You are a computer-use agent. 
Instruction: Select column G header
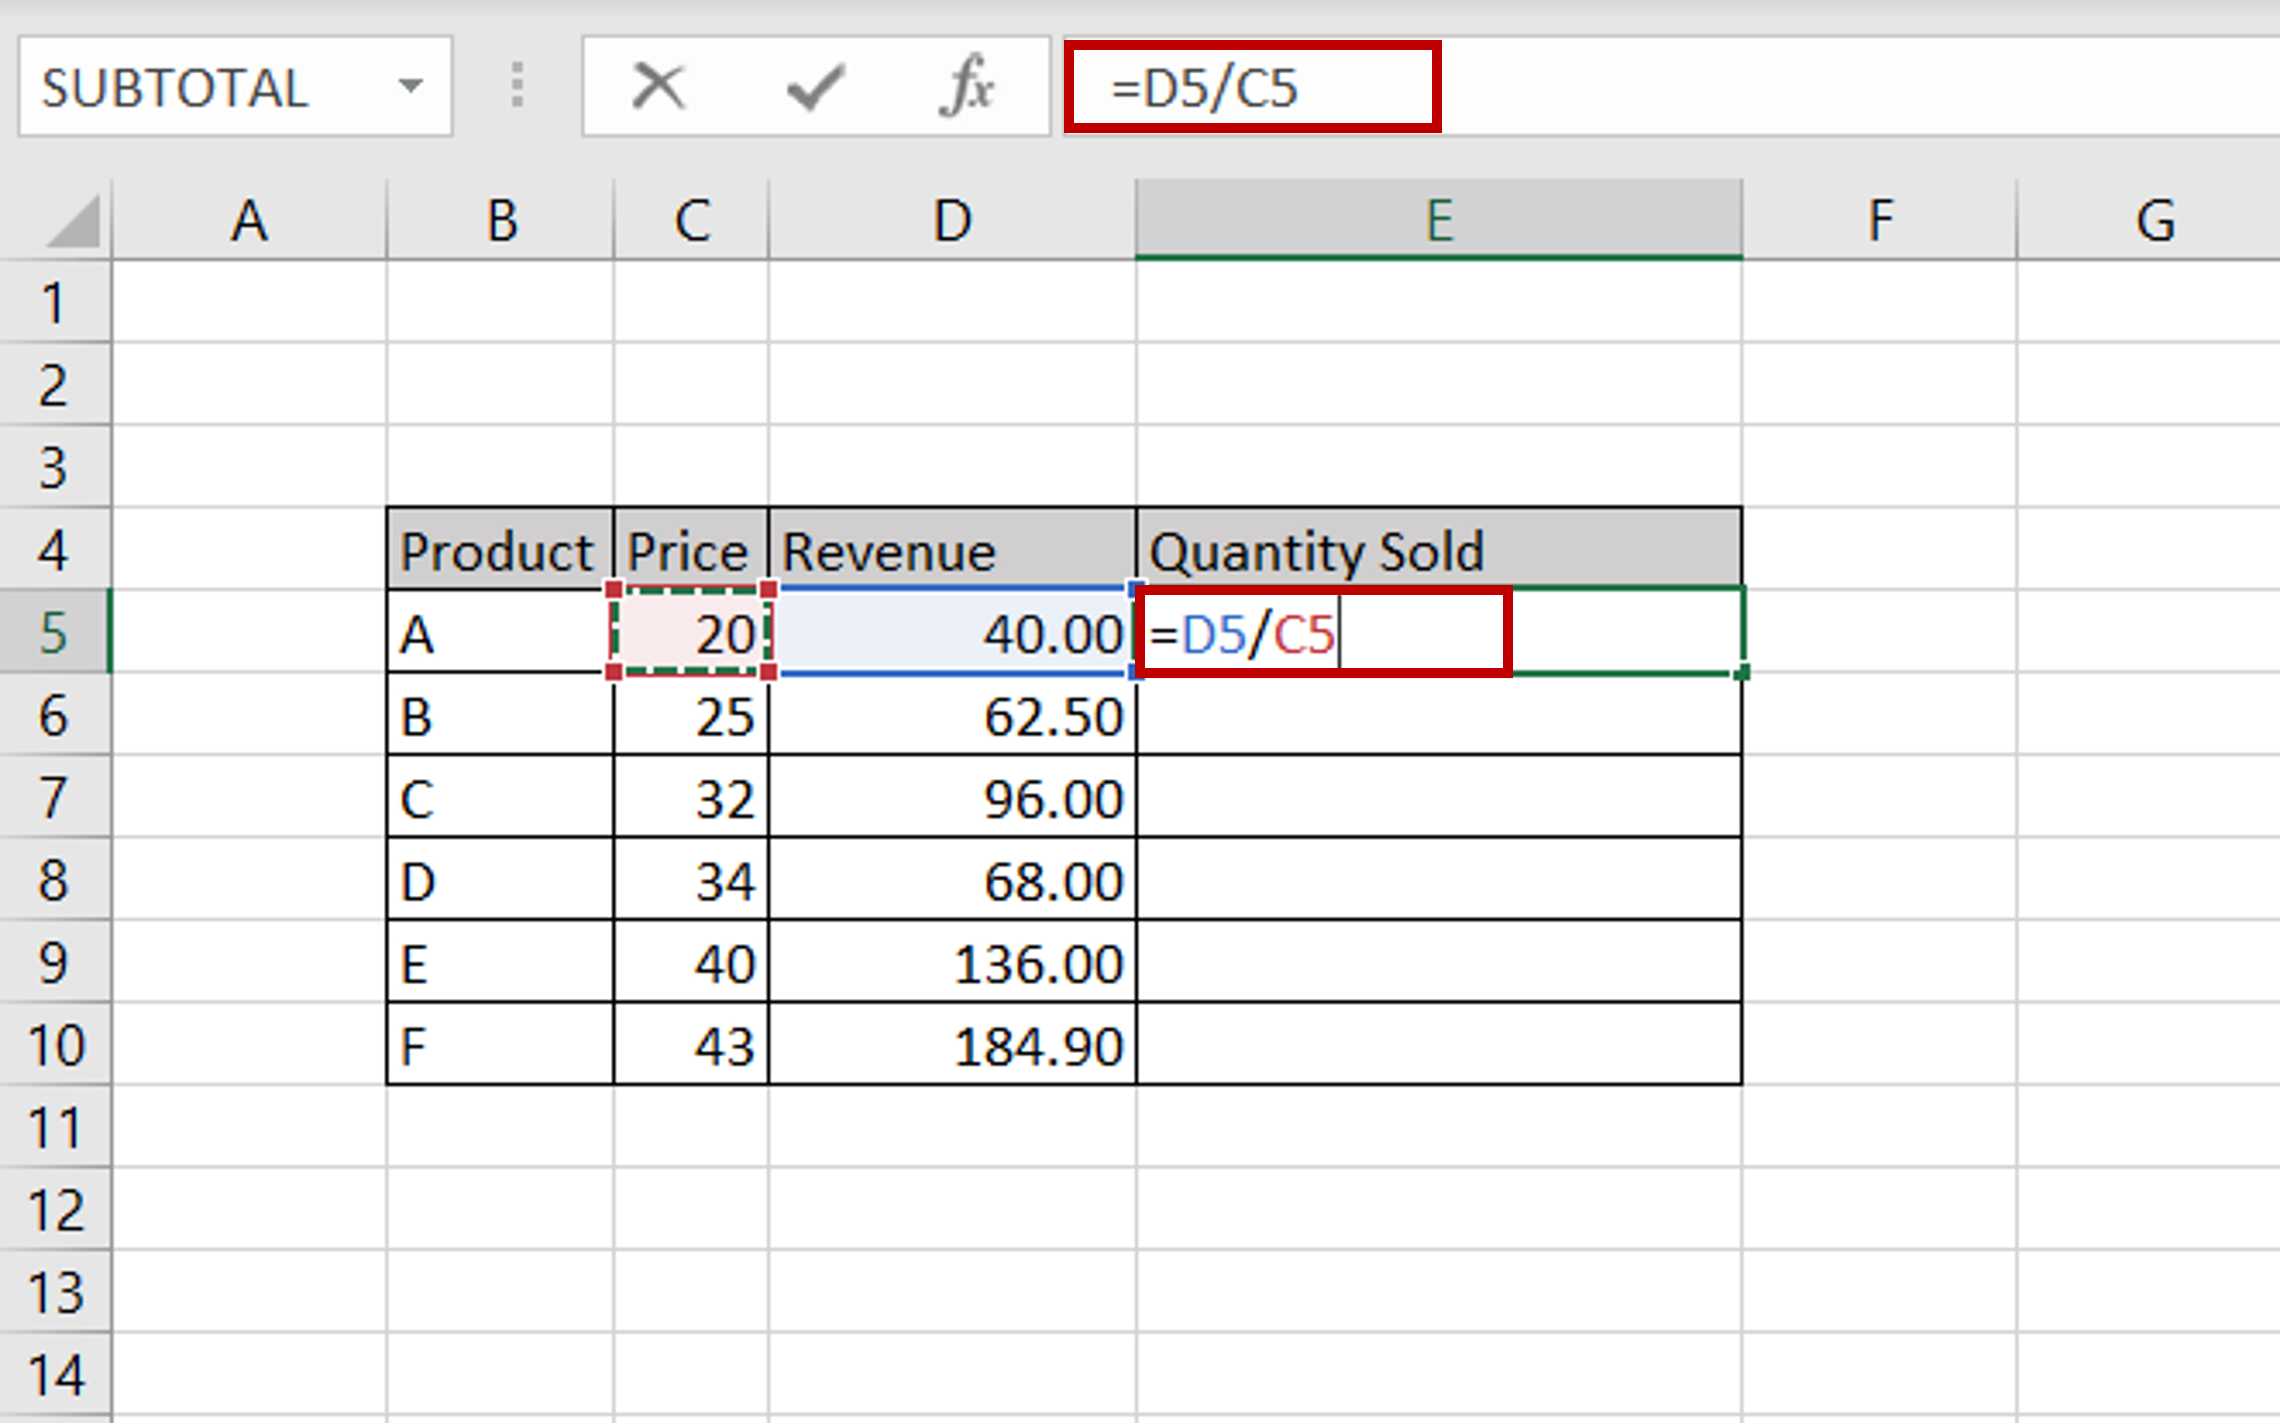click(2150, 220)
